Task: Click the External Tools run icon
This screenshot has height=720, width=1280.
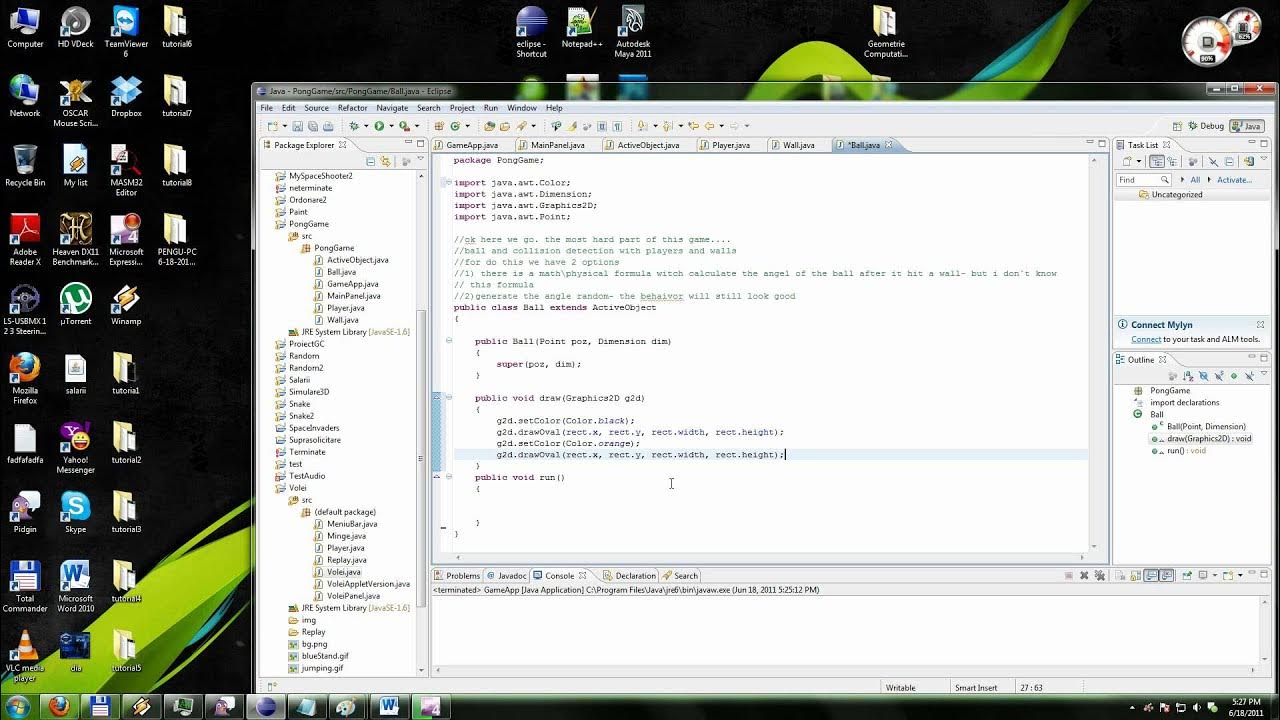Action: coord(405,126)
